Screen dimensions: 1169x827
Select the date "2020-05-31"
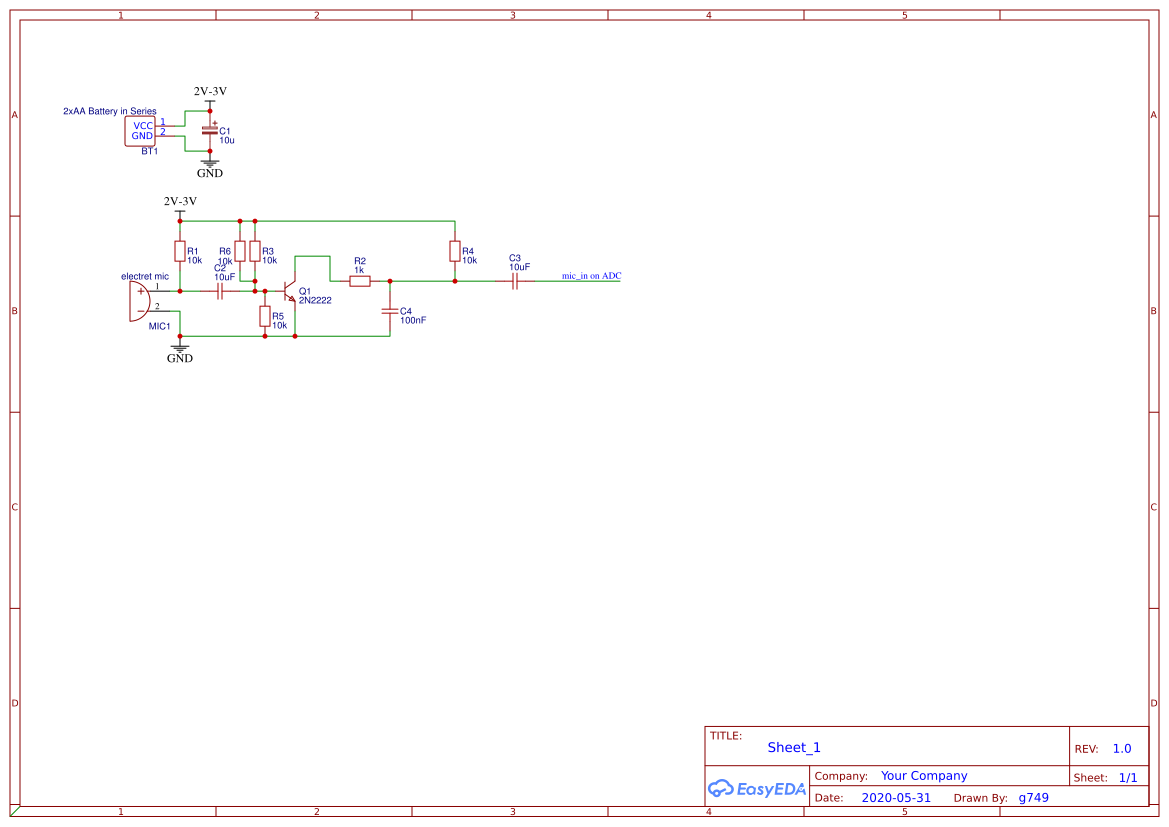coord(896,798)
